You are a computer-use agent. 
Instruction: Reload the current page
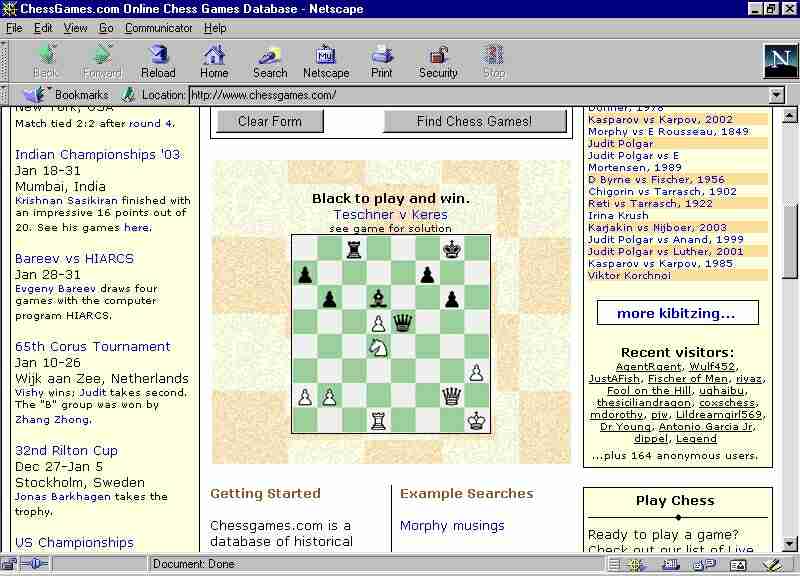[158, 61]
